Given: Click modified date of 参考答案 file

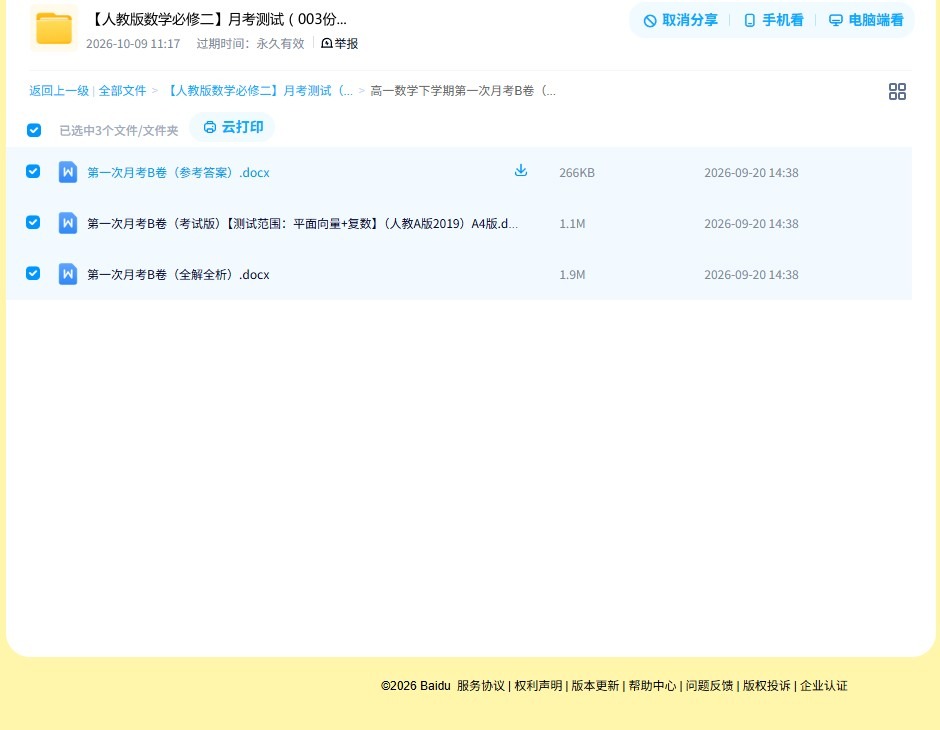Looking at the screenshot, I should [751, 173].
